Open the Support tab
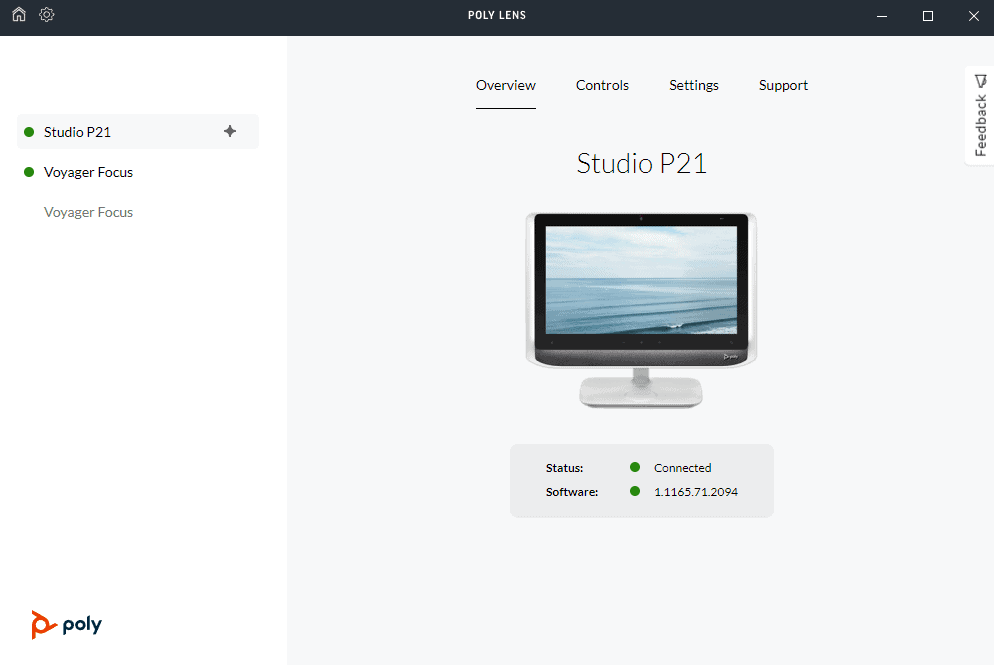This screenshot has height=665, width=994. click(x=783, y=85)
